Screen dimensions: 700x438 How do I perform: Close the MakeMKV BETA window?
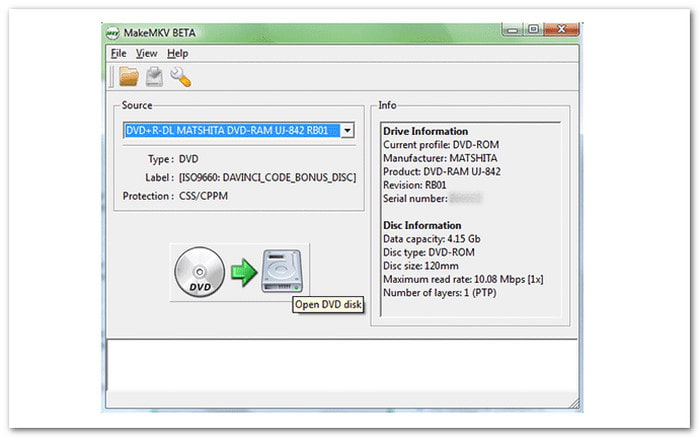click(562, 29)
